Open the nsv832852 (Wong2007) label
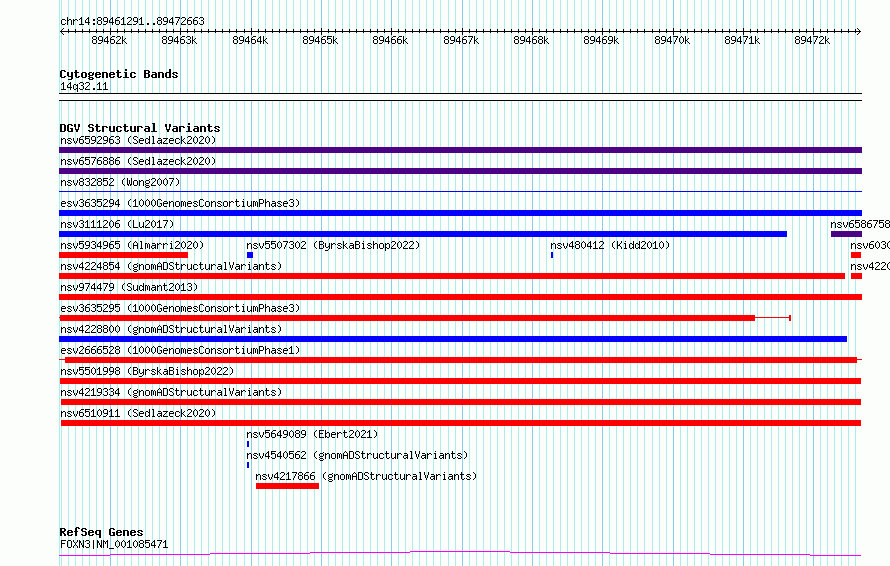890x566 pixels. (x=120, y=182)
